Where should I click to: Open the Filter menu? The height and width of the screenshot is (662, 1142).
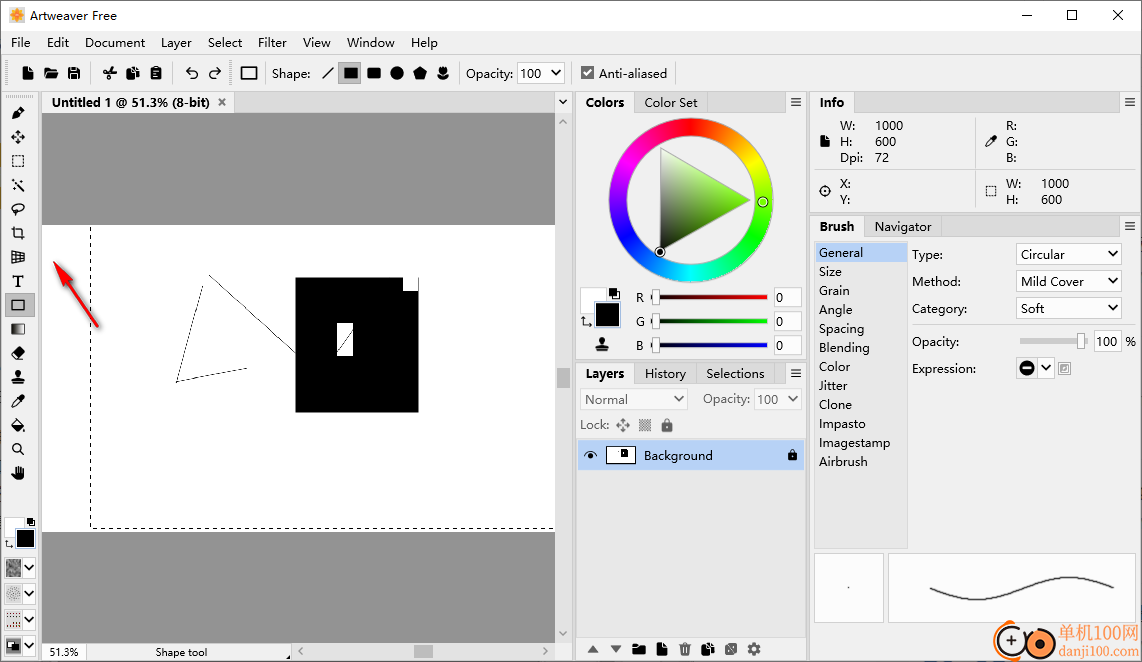point(272,42)
